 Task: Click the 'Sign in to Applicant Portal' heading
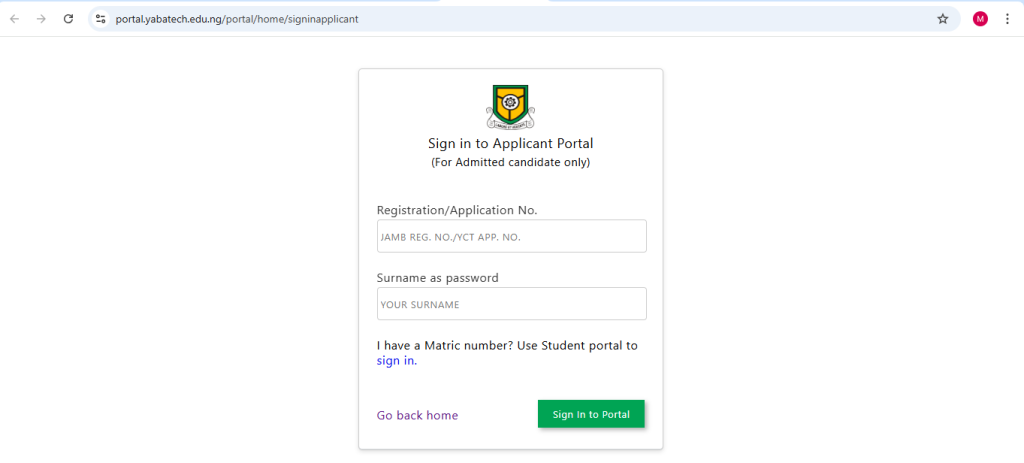(x=510, y=143)
